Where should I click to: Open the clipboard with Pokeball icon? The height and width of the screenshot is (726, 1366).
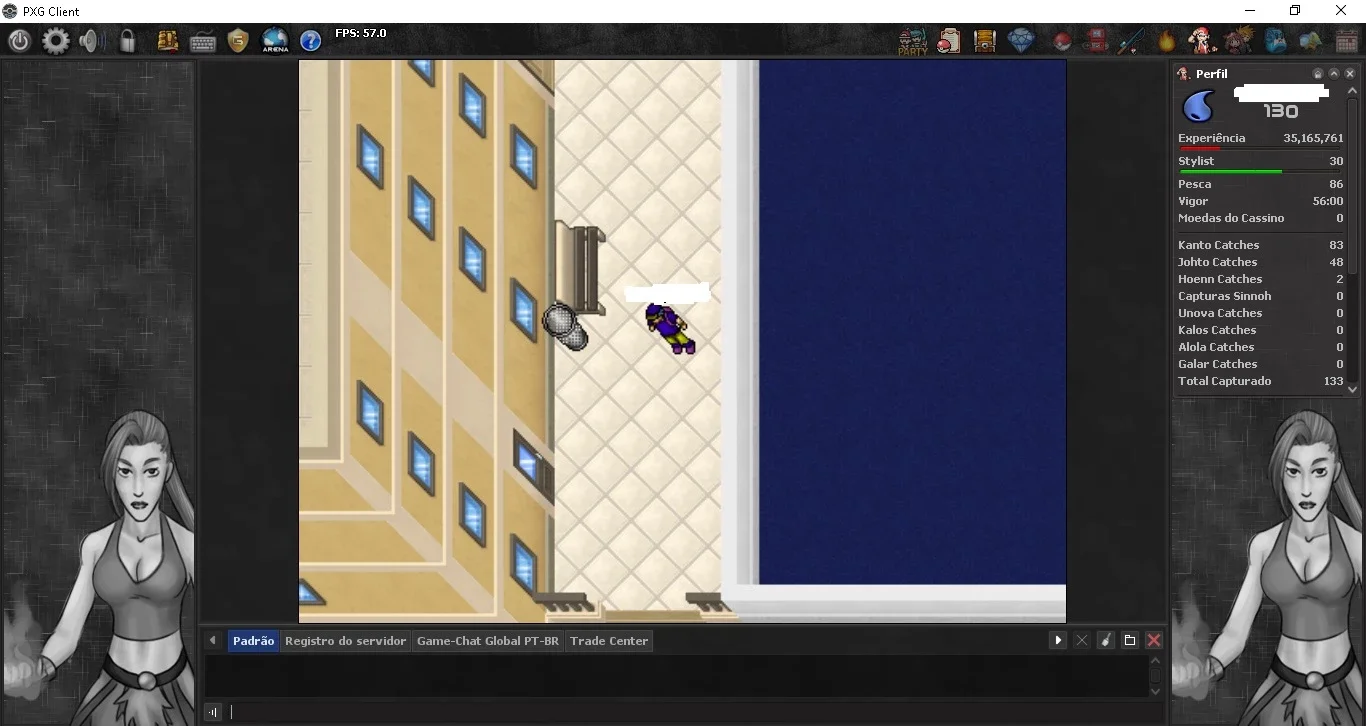pos(949,41)
